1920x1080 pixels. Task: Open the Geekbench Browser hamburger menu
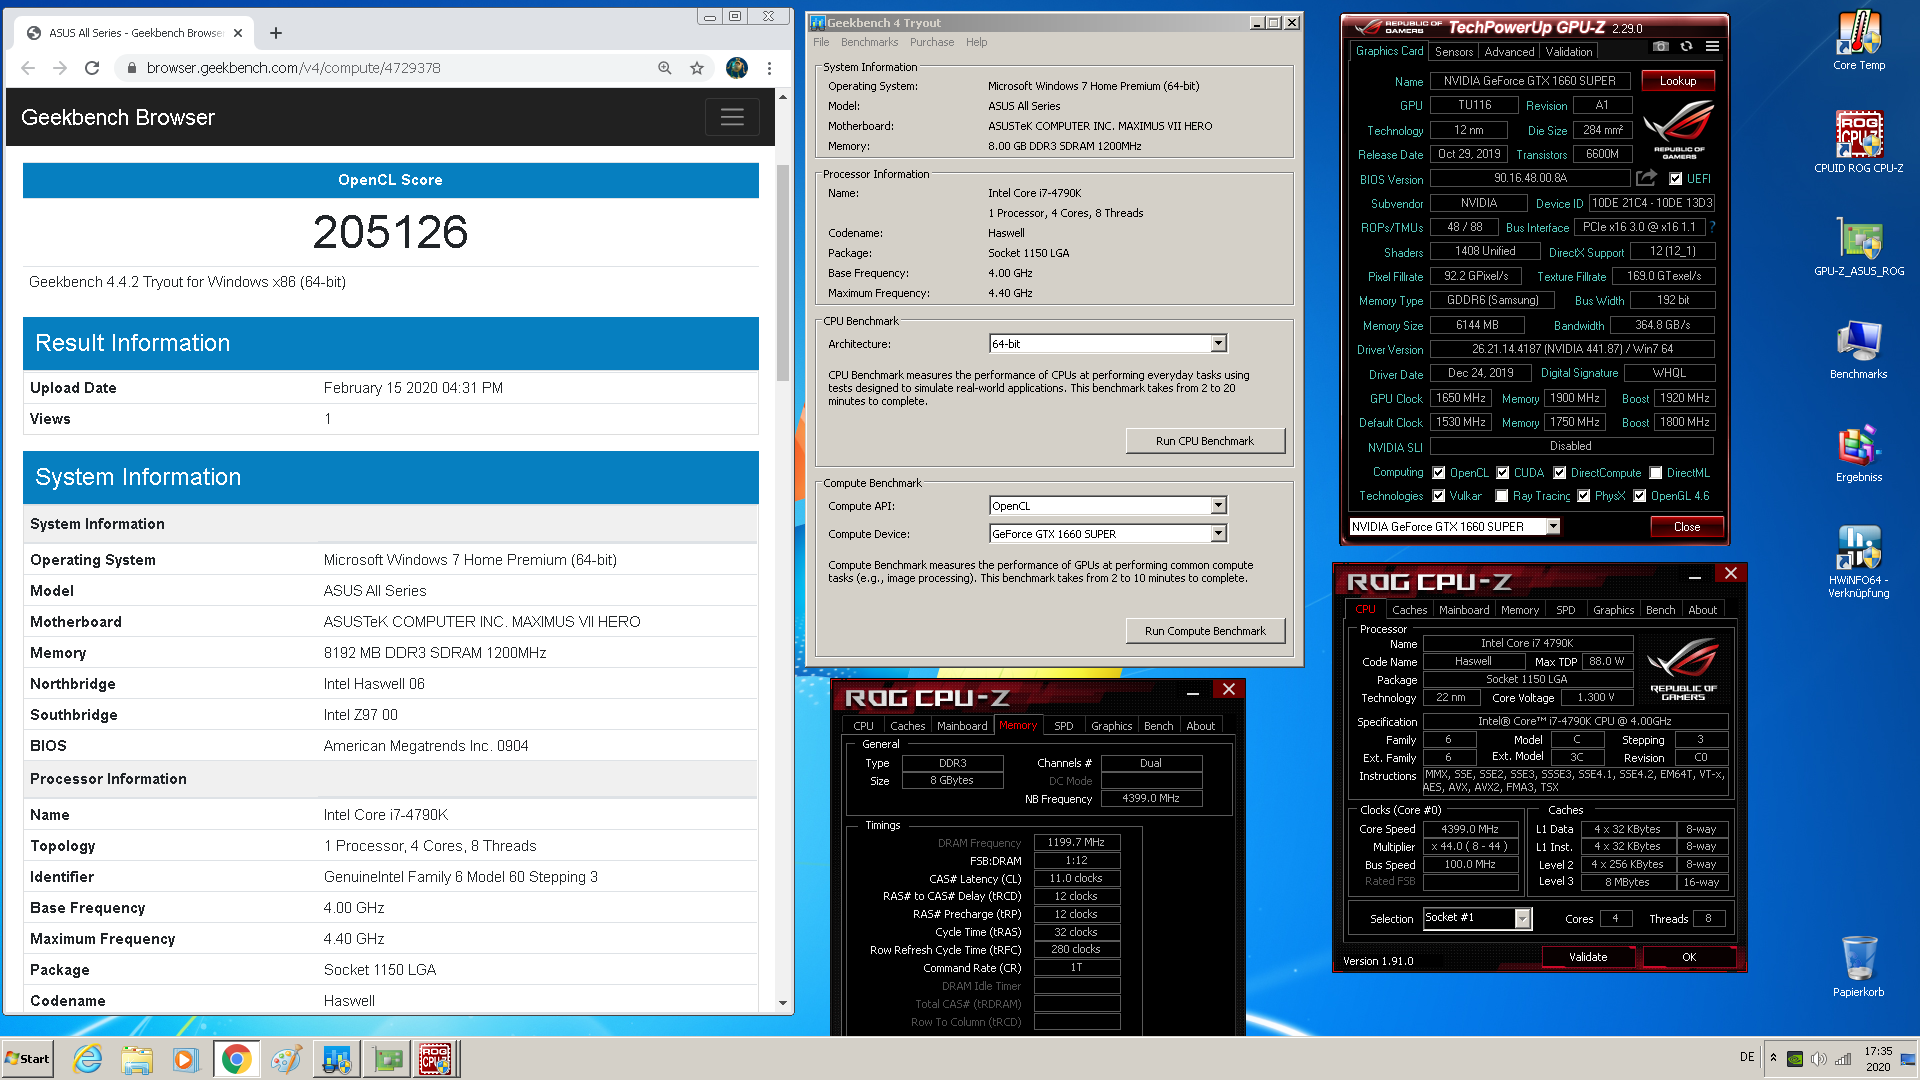[x=732, y=117]
